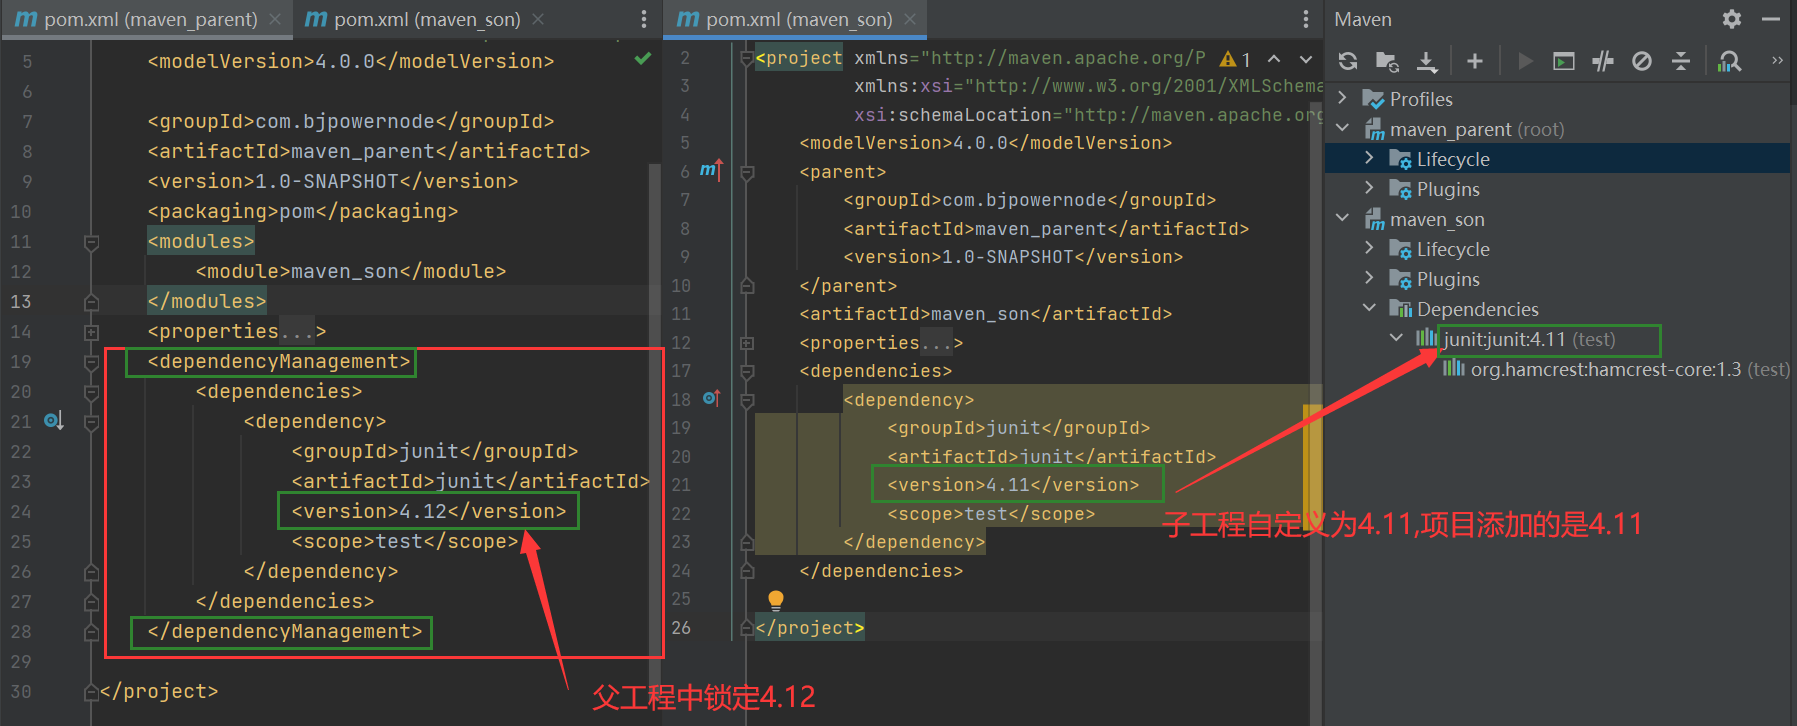
Task: Collapse the maven_parent (root) node
Action: pyautogui.click(x=1343, y=128)
